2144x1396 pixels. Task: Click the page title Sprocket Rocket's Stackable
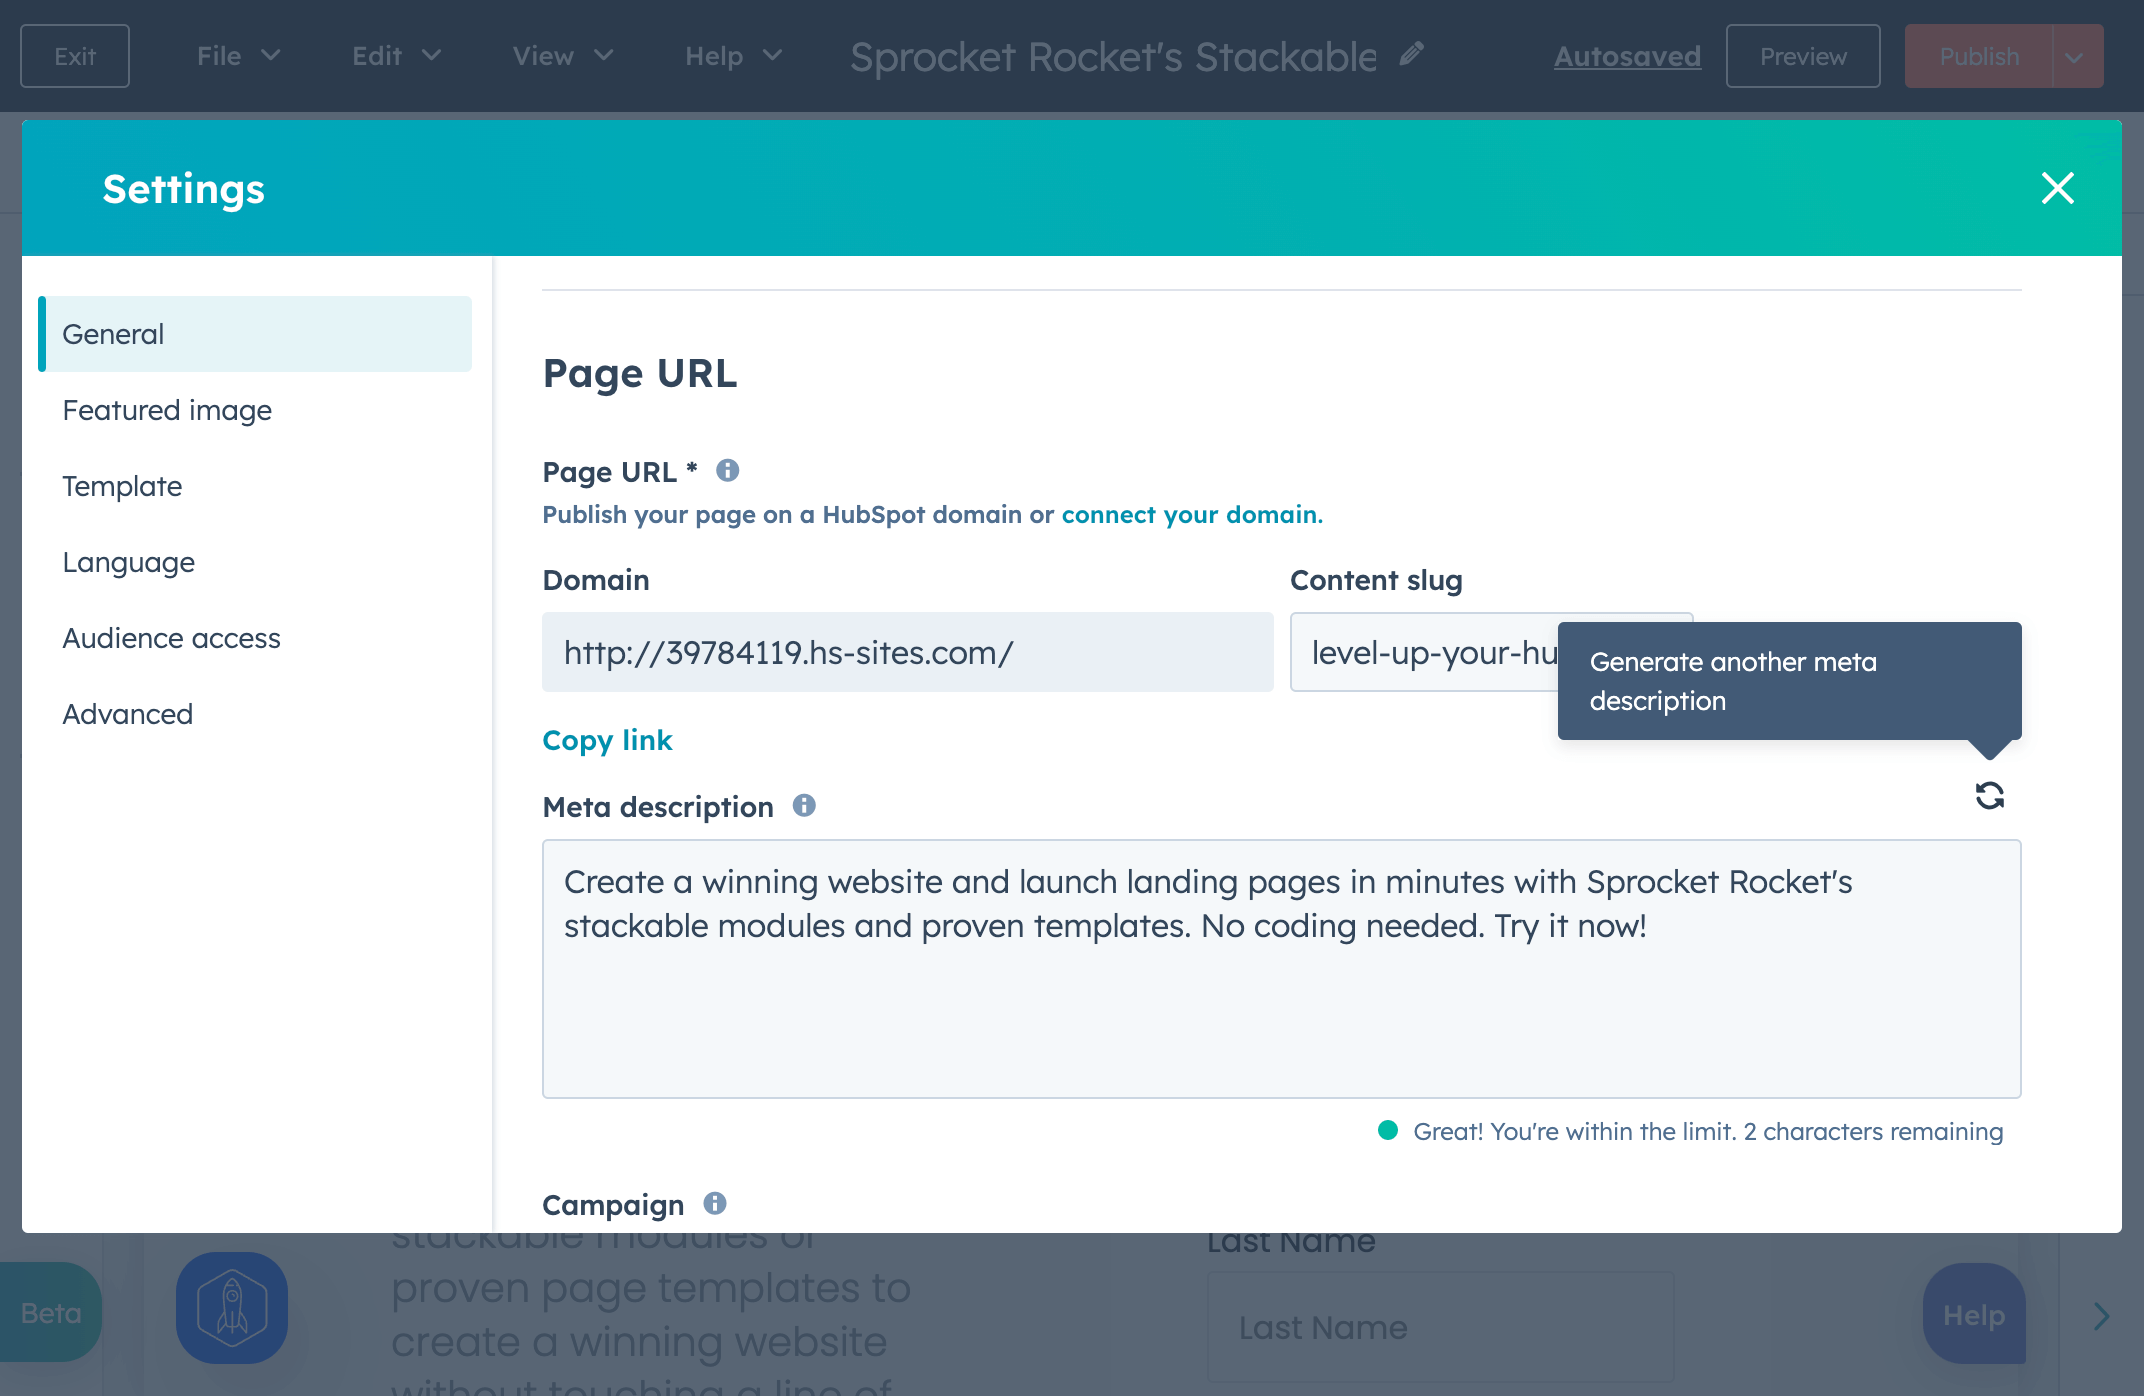coord(1113,57)
